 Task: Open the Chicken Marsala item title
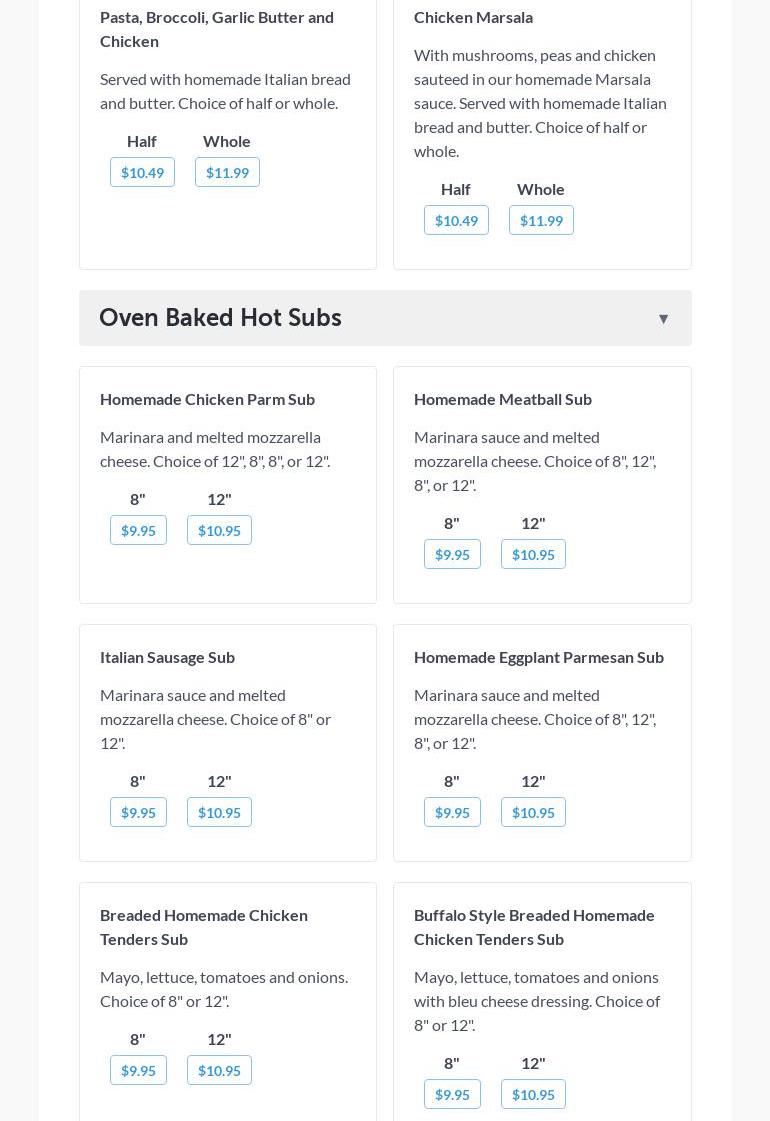click(473, 17)
